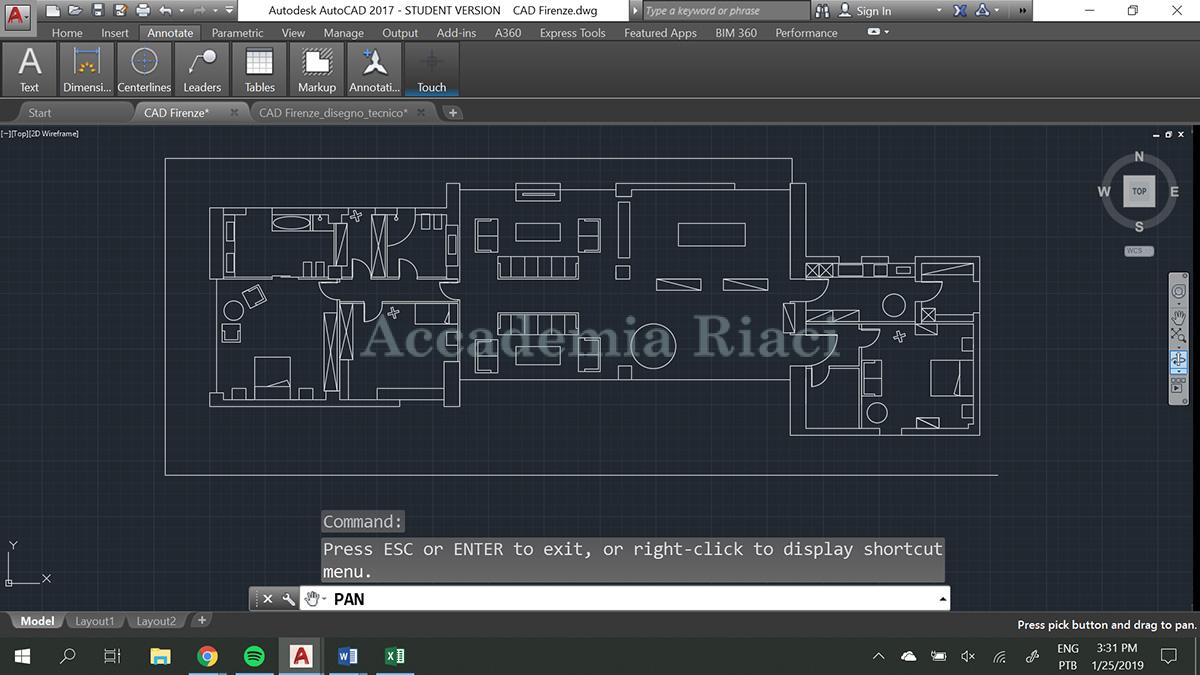Open the Dimensions panel in the ribbon
The height and width of the screenshot is (675, 1200).
pos(87,70)
